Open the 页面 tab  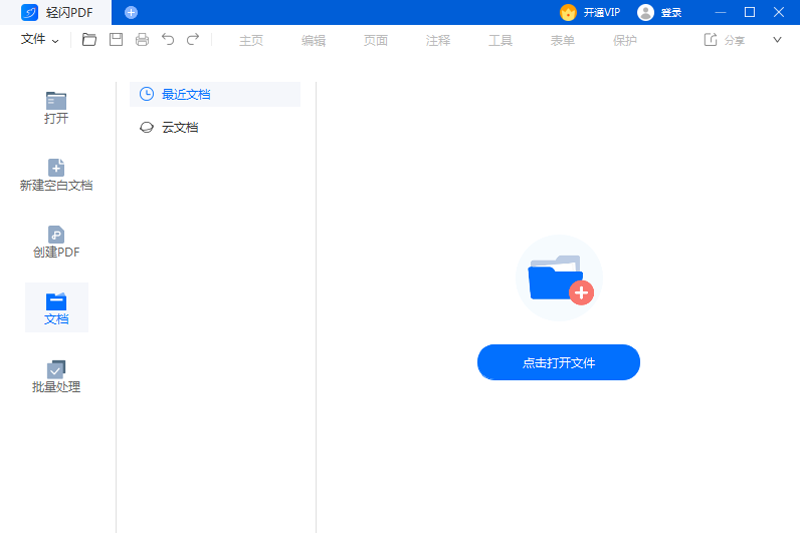coord(376,40)
